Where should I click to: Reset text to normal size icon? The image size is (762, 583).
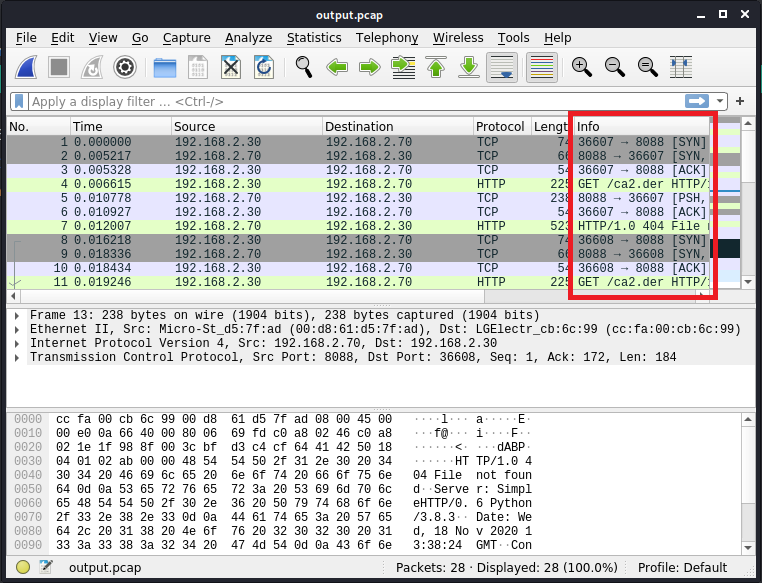point(648,67)
